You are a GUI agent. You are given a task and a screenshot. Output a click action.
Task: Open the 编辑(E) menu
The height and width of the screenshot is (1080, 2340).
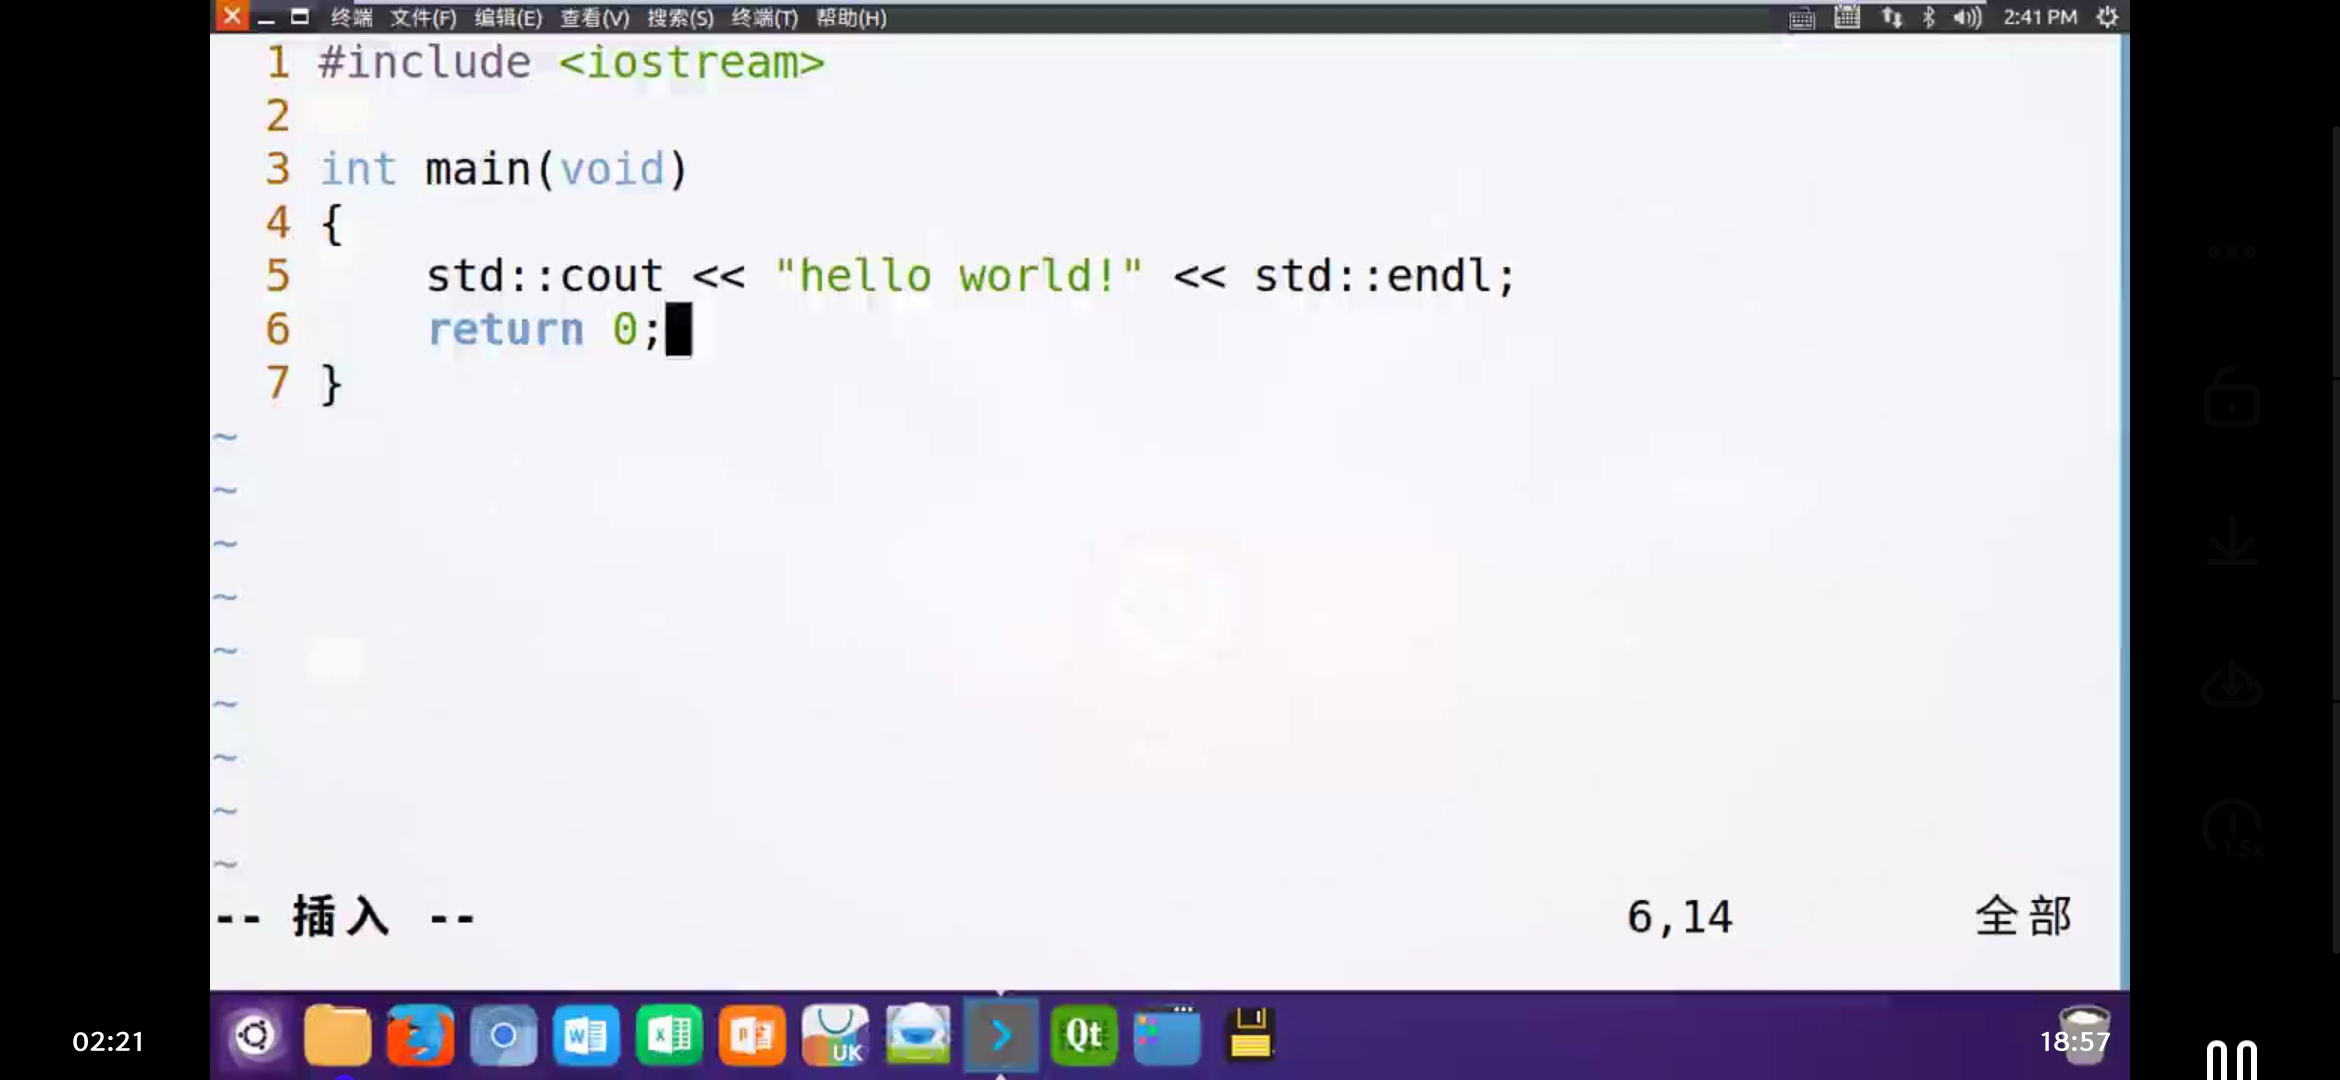point(508,18)
